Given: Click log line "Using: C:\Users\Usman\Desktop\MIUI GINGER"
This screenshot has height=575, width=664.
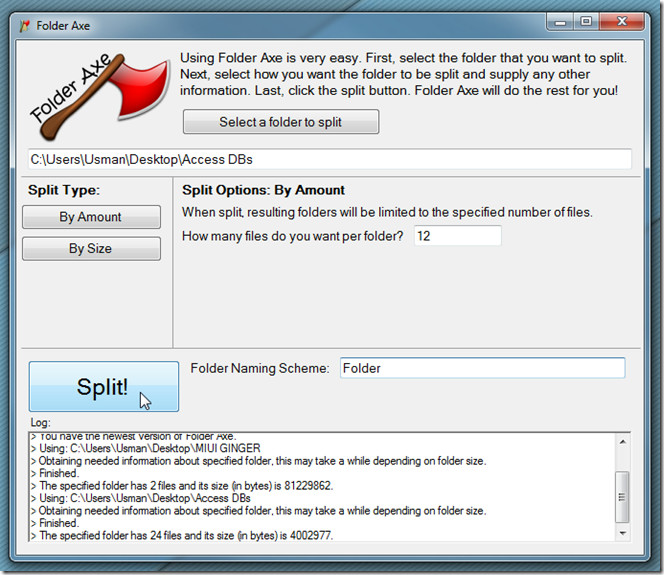Looking at the screenshot, I should [146, 448].
